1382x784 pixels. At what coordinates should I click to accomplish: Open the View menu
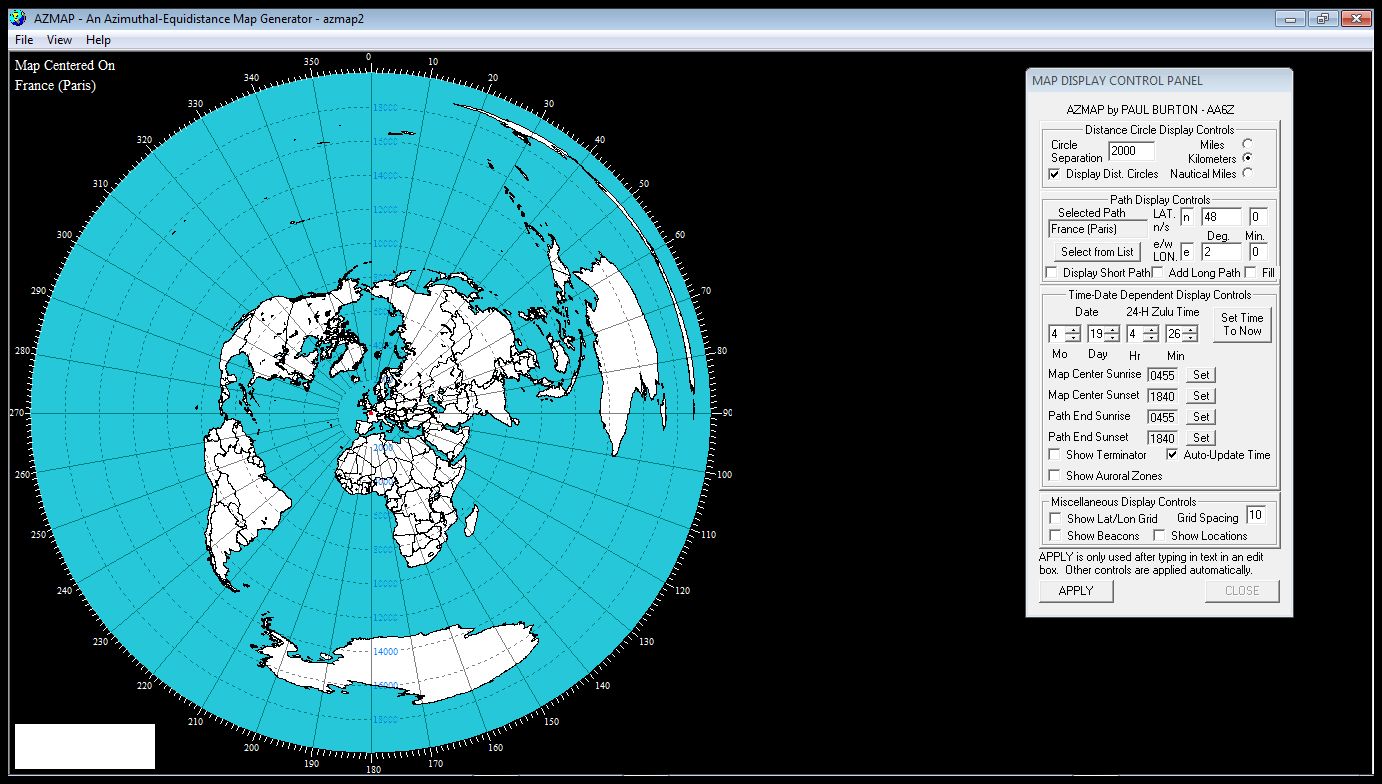59,39
